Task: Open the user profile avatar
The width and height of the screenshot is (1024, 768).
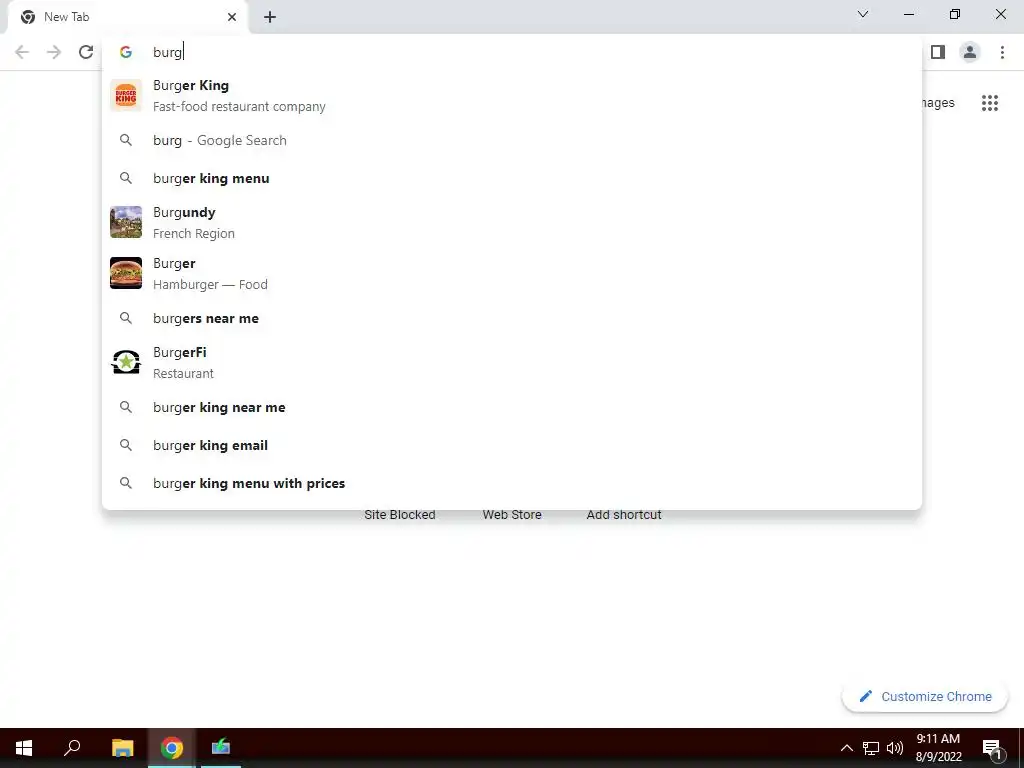Action: (970, 52)
